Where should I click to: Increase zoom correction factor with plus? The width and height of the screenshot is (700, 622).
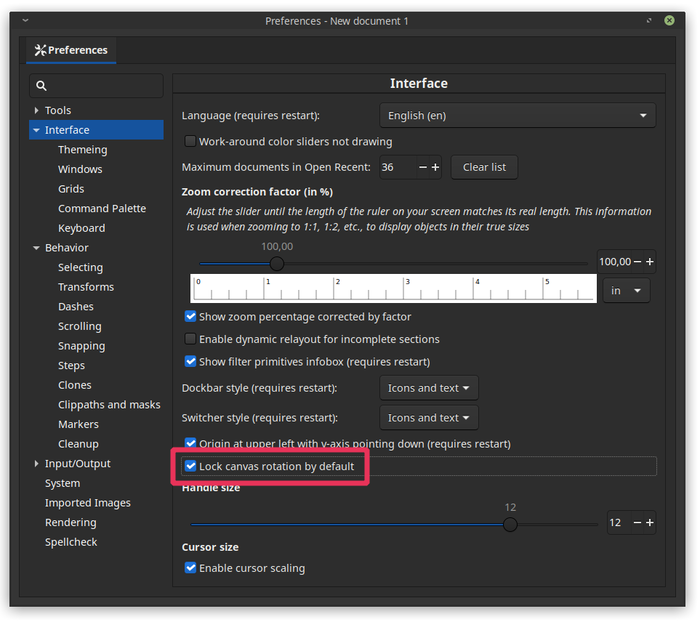(649, 262)
